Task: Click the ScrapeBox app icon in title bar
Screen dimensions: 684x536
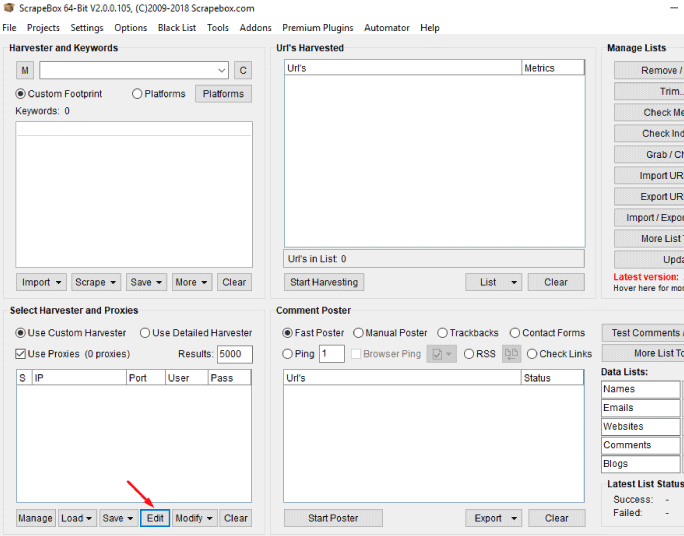Action: pyautogui.click(x=8, y=8)
